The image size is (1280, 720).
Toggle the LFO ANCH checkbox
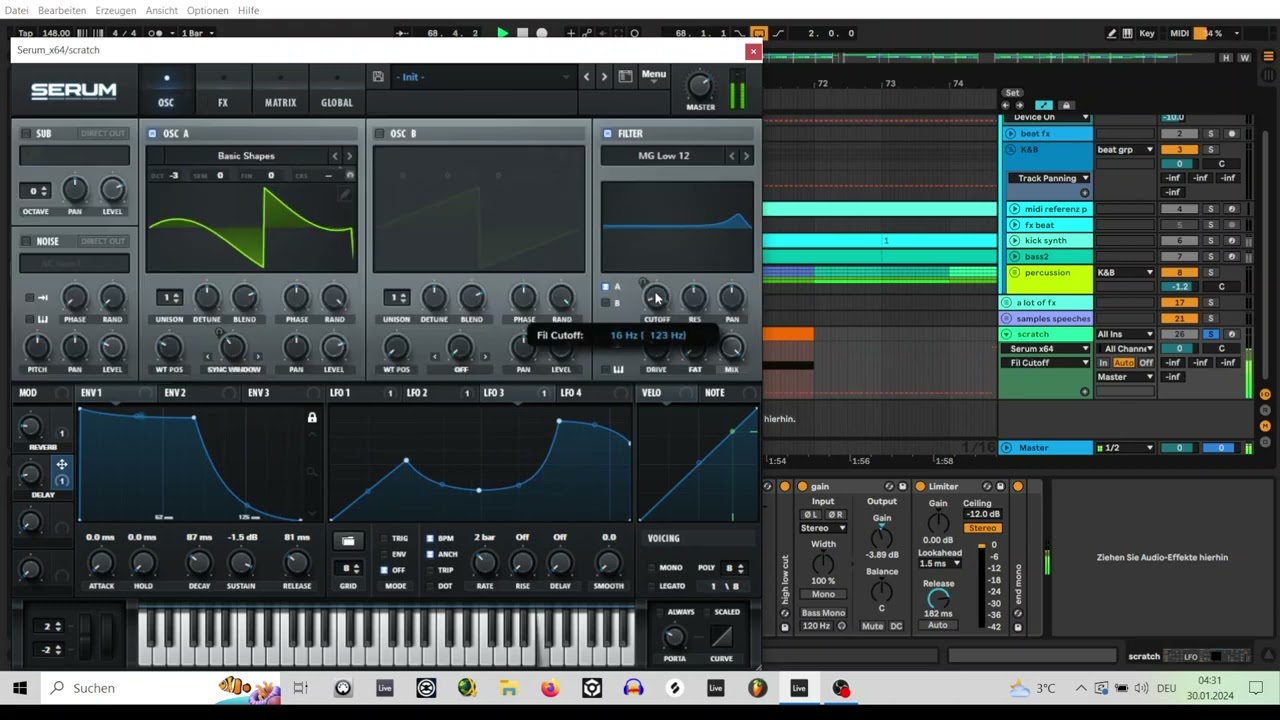[430, 554]
